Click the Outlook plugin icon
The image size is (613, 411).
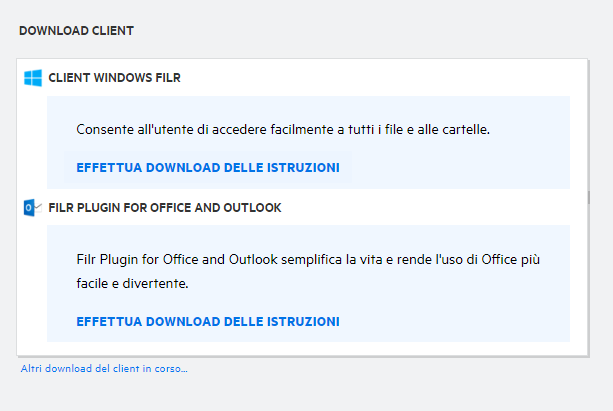32,208
